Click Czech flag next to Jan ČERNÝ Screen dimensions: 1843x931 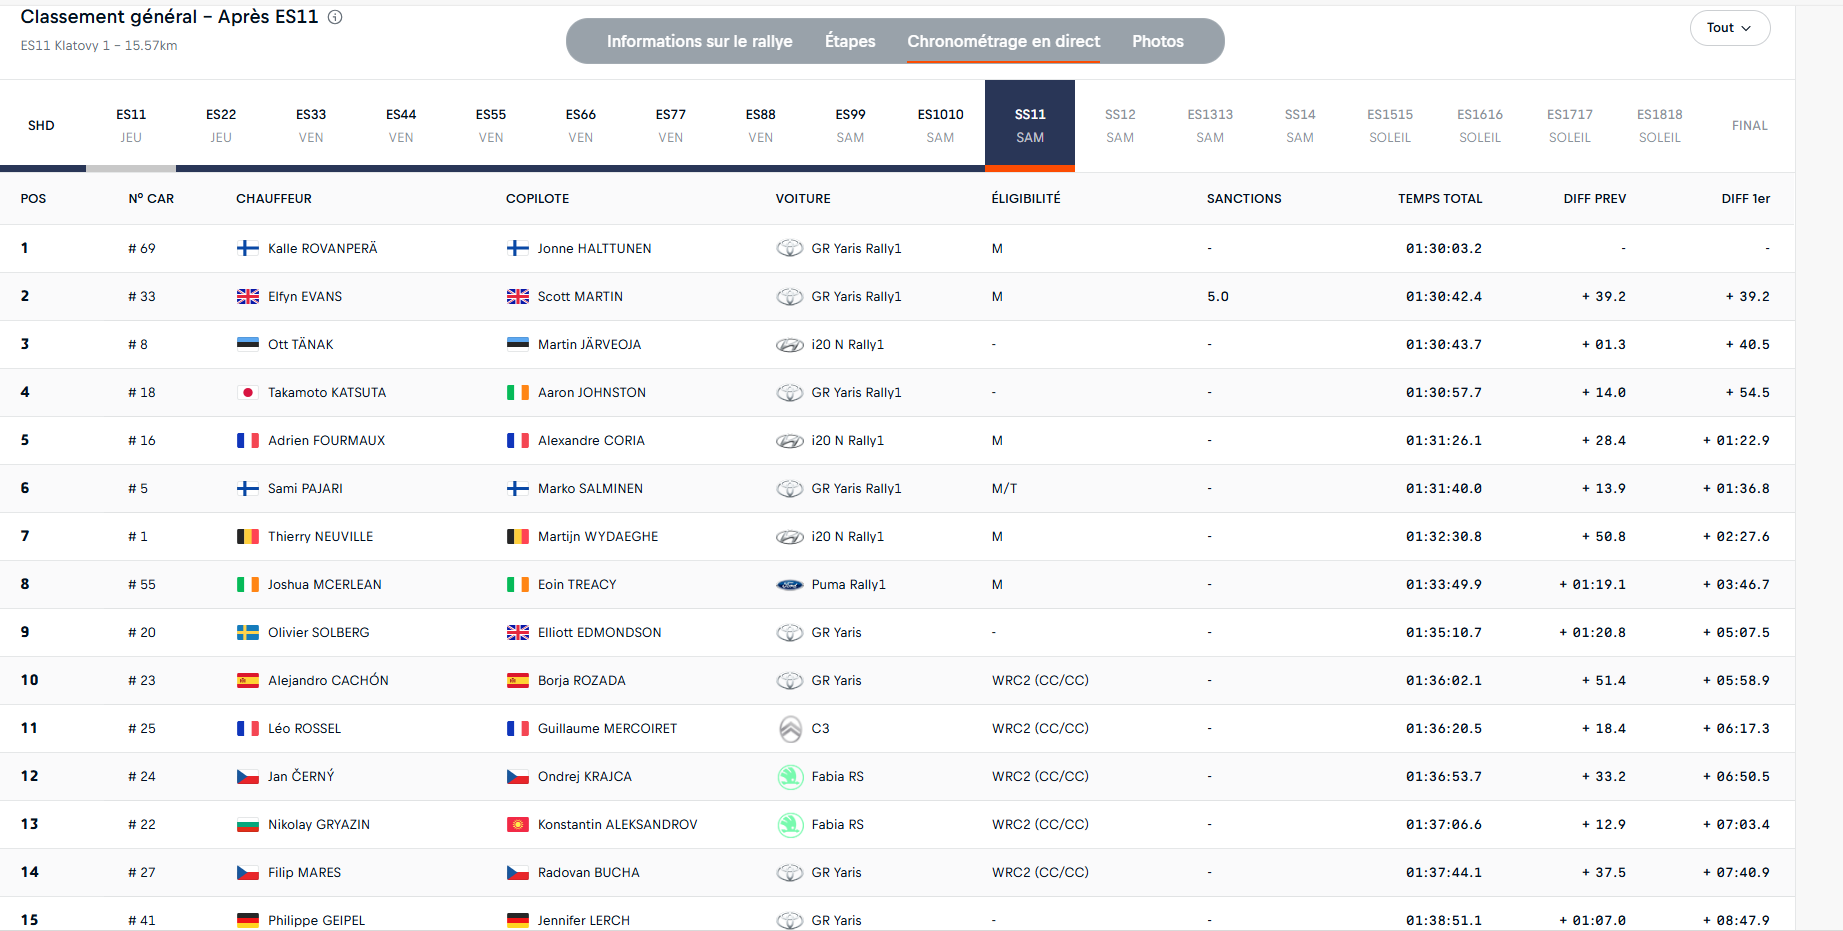pos(248,776)
